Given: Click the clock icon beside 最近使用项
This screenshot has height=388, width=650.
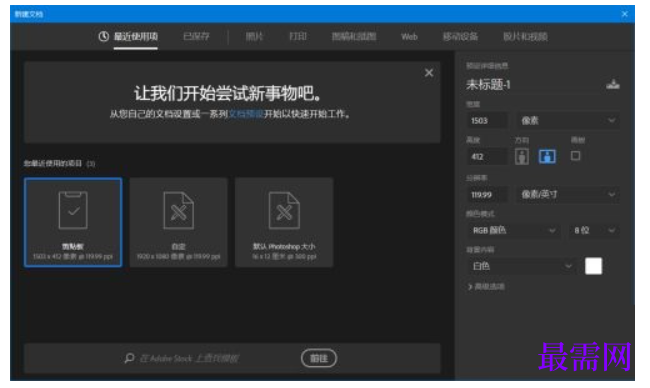Looking at the screenshot, I should click(x=104, y=36).
